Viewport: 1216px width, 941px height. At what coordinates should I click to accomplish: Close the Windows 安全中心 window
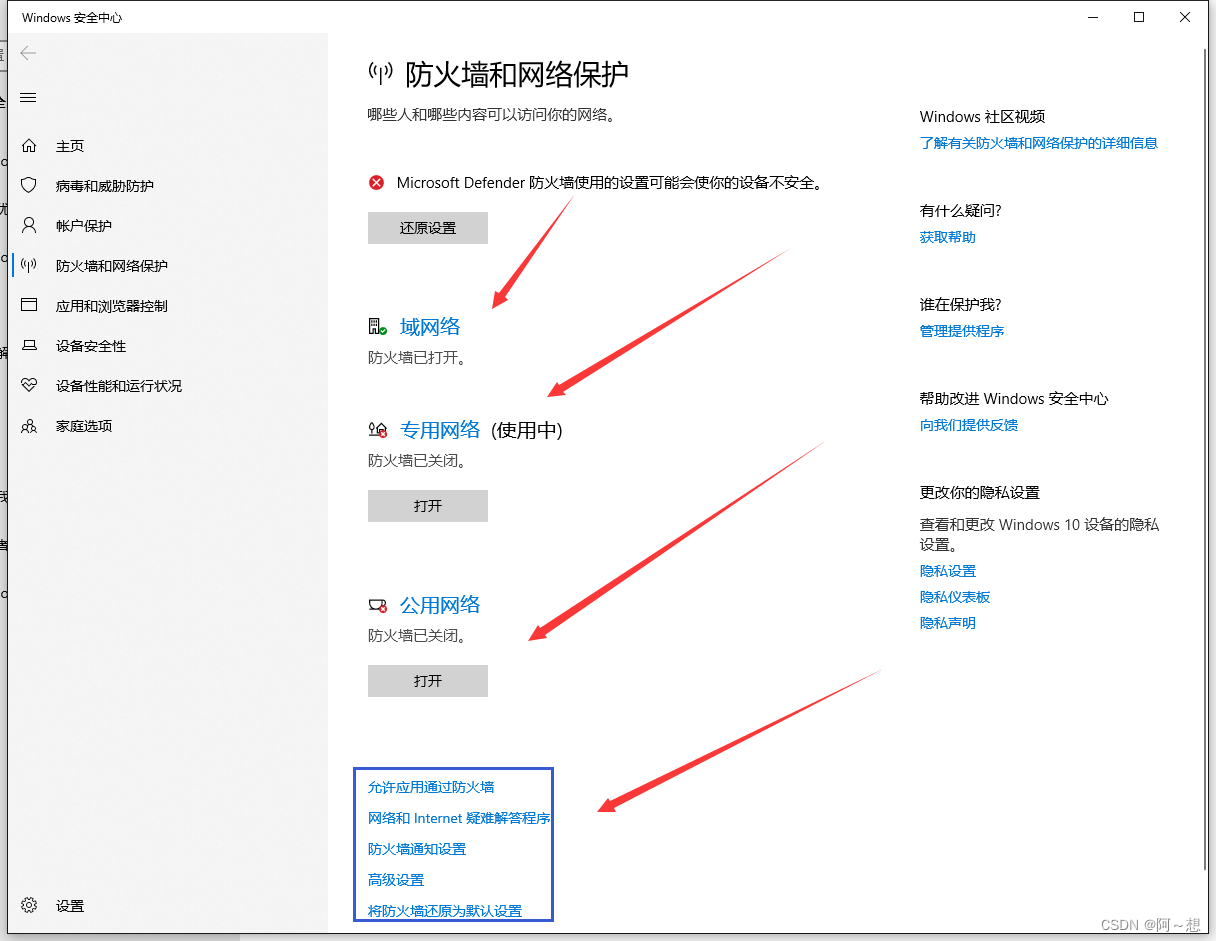tap(1185, 17)
